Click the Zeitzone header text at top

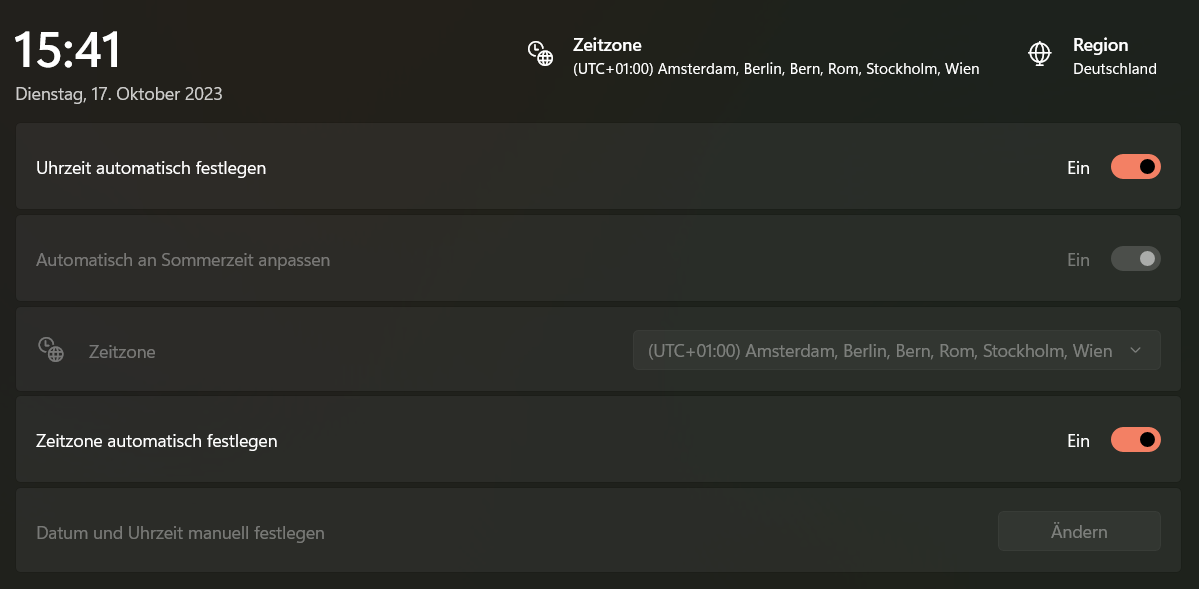coord(607,45)
